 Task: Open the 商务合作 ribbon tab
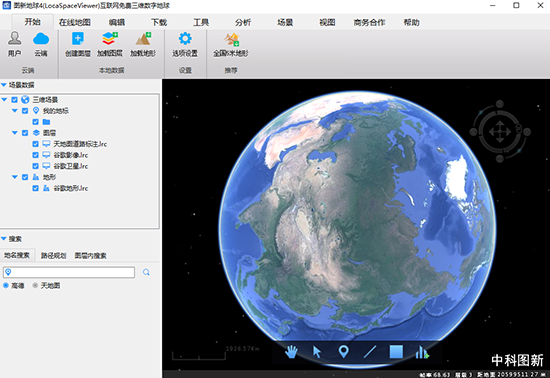(369, 22)
